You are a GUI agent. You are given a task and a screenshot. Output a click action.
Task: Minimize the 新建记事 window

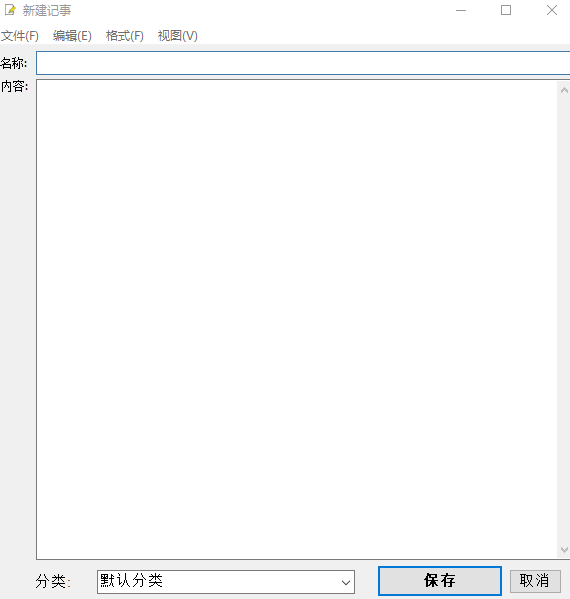(461, 10)
